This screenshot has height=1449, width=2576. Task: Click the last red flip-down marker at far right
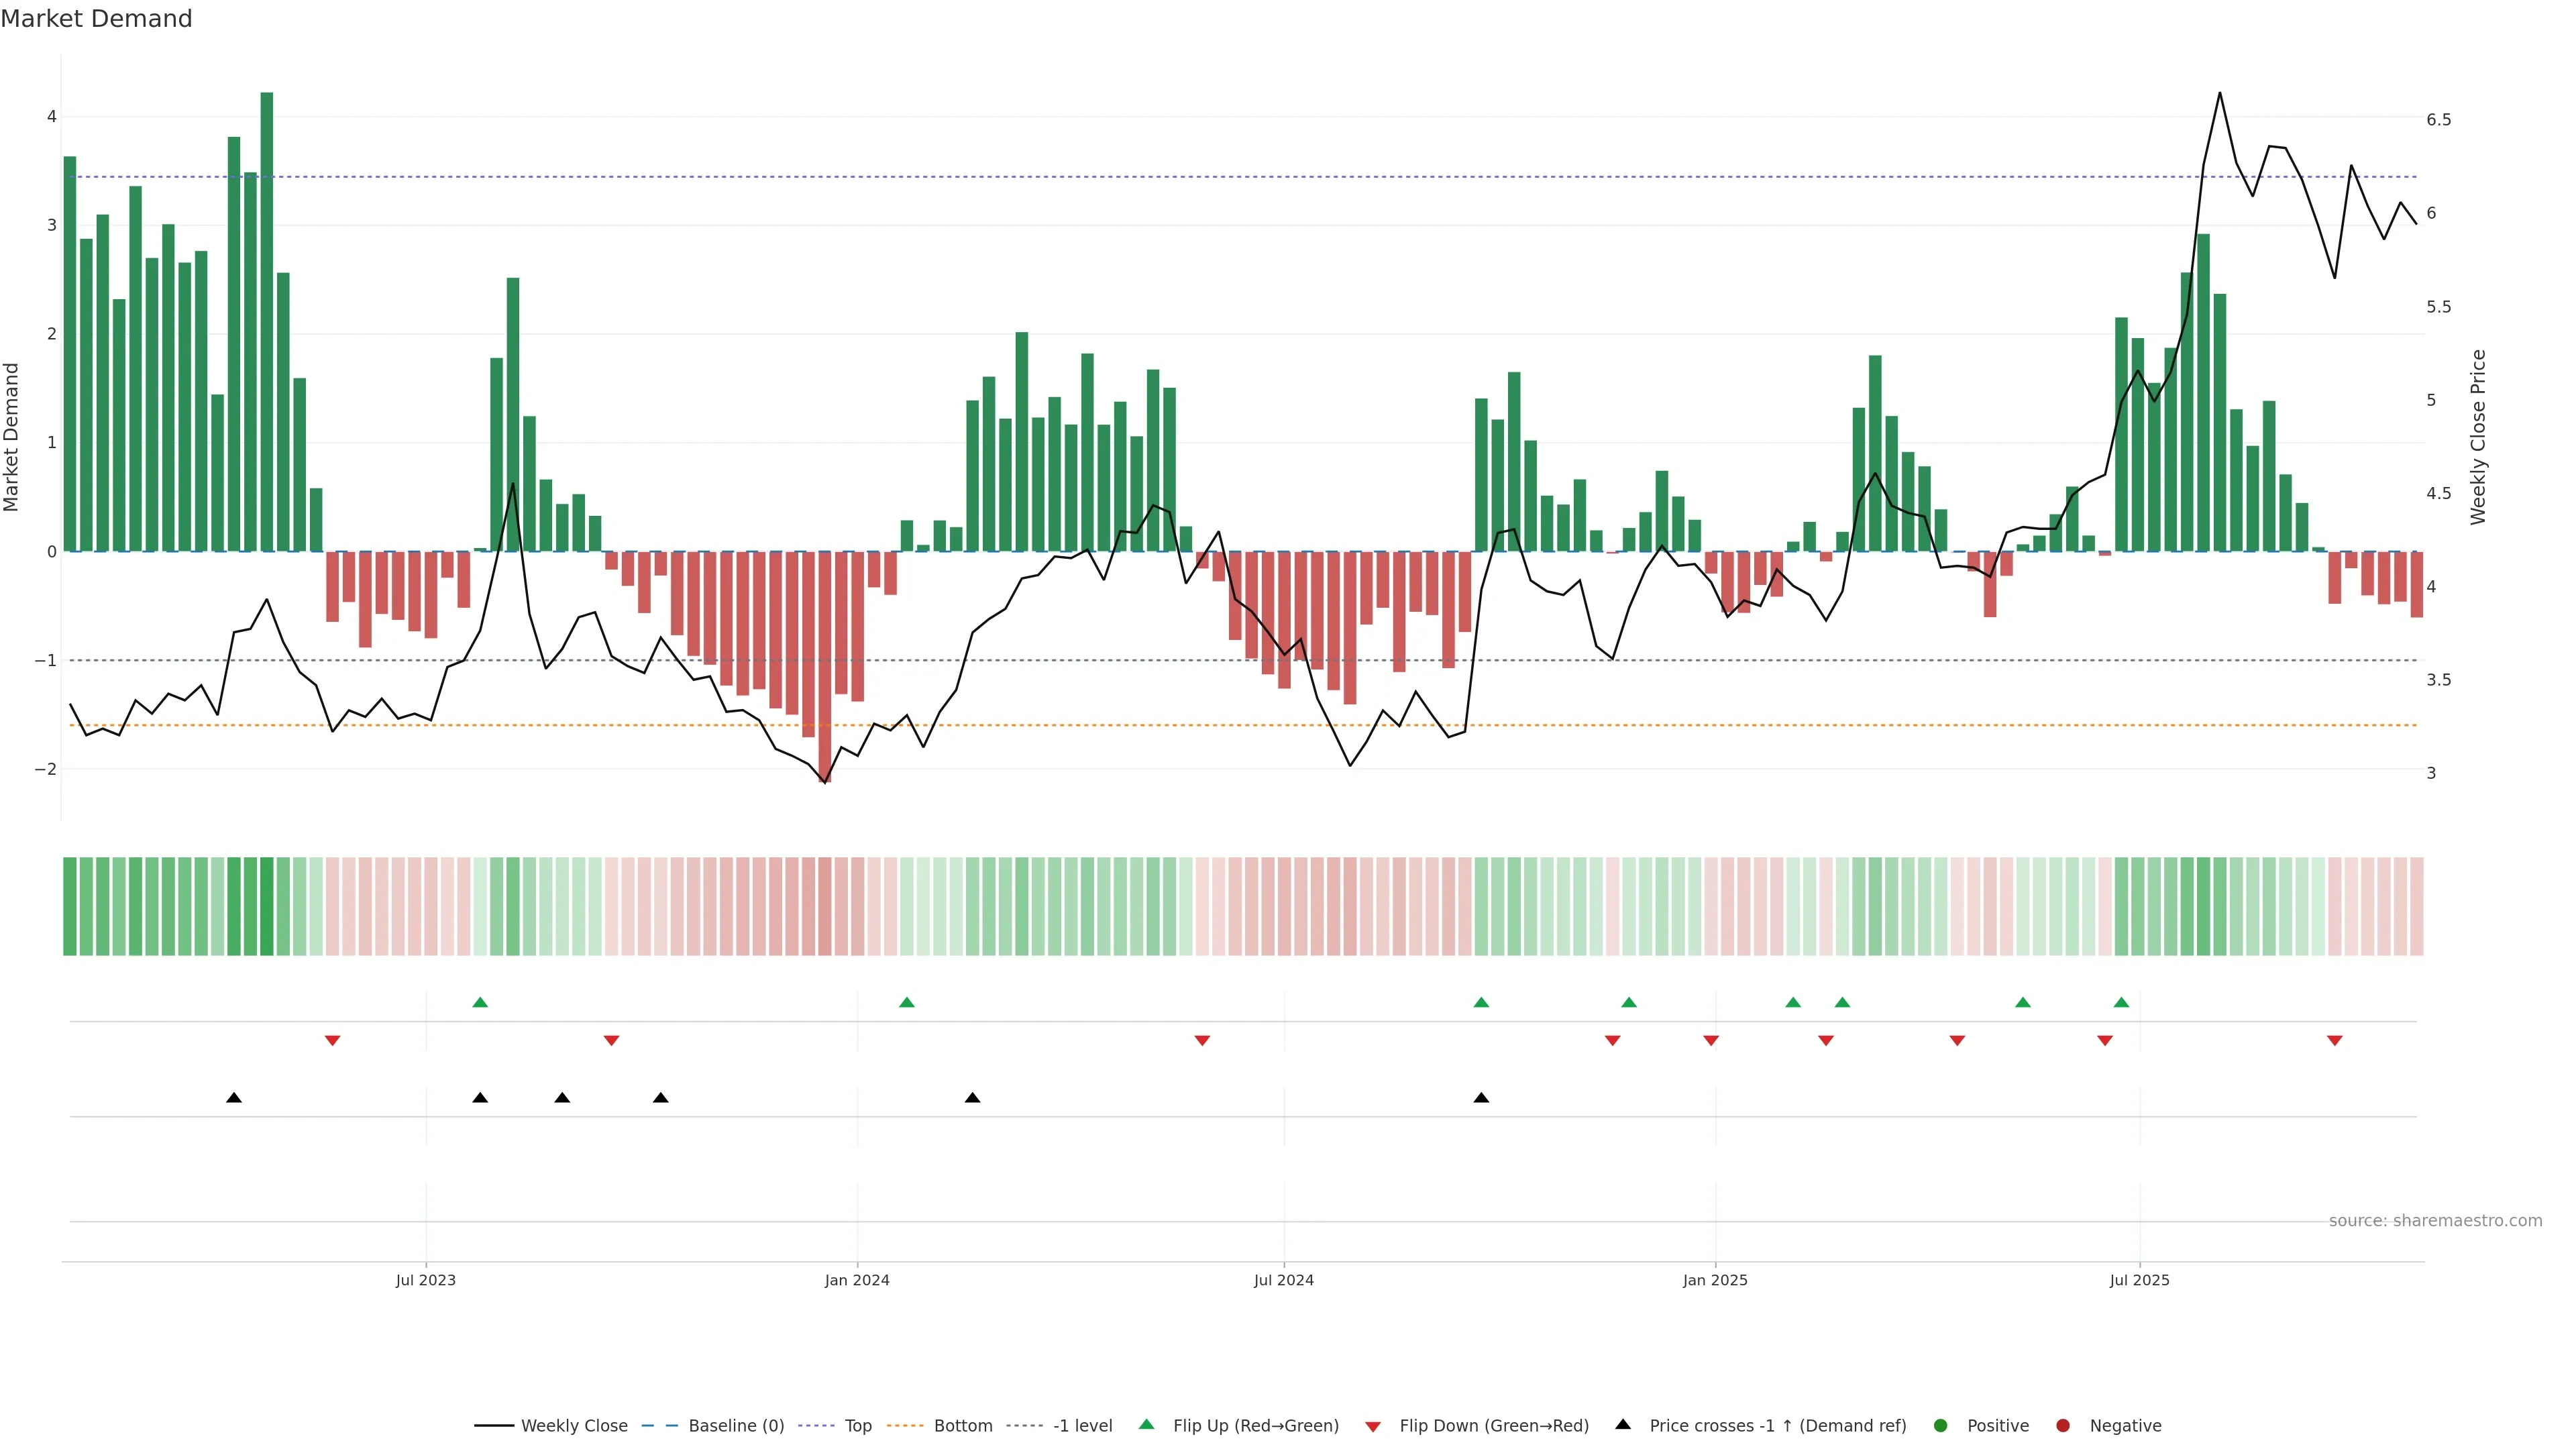tap(2335, 1041)
